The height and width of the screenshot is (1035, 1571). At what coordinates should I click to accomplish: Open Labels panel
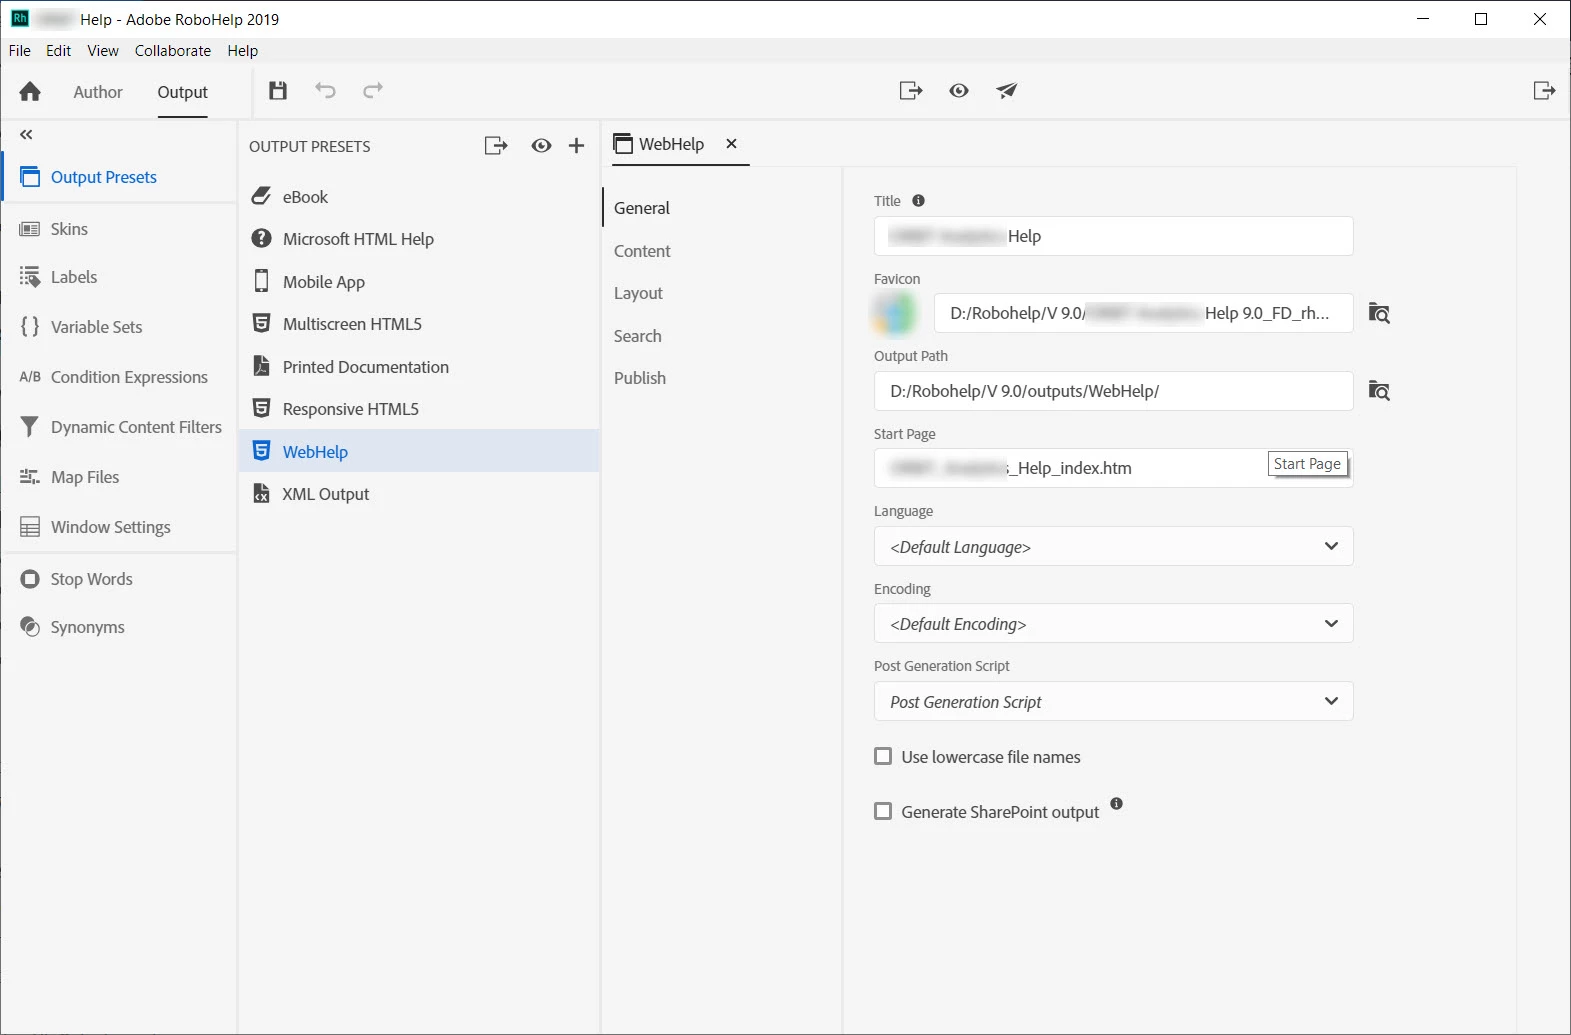119,277
